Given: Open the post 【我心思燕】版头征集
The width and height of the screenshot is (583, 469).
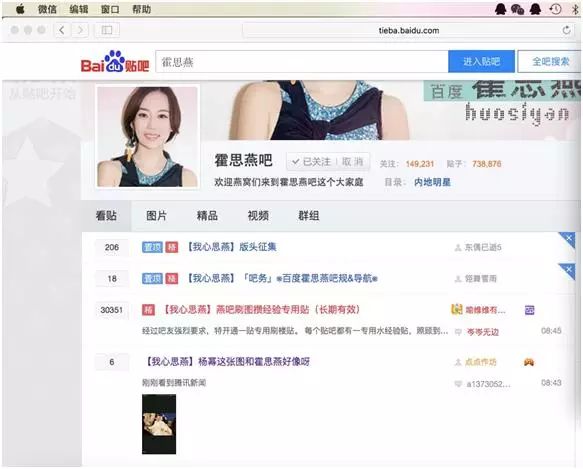Looking at the screenshot, I should (x=230, y=247).
